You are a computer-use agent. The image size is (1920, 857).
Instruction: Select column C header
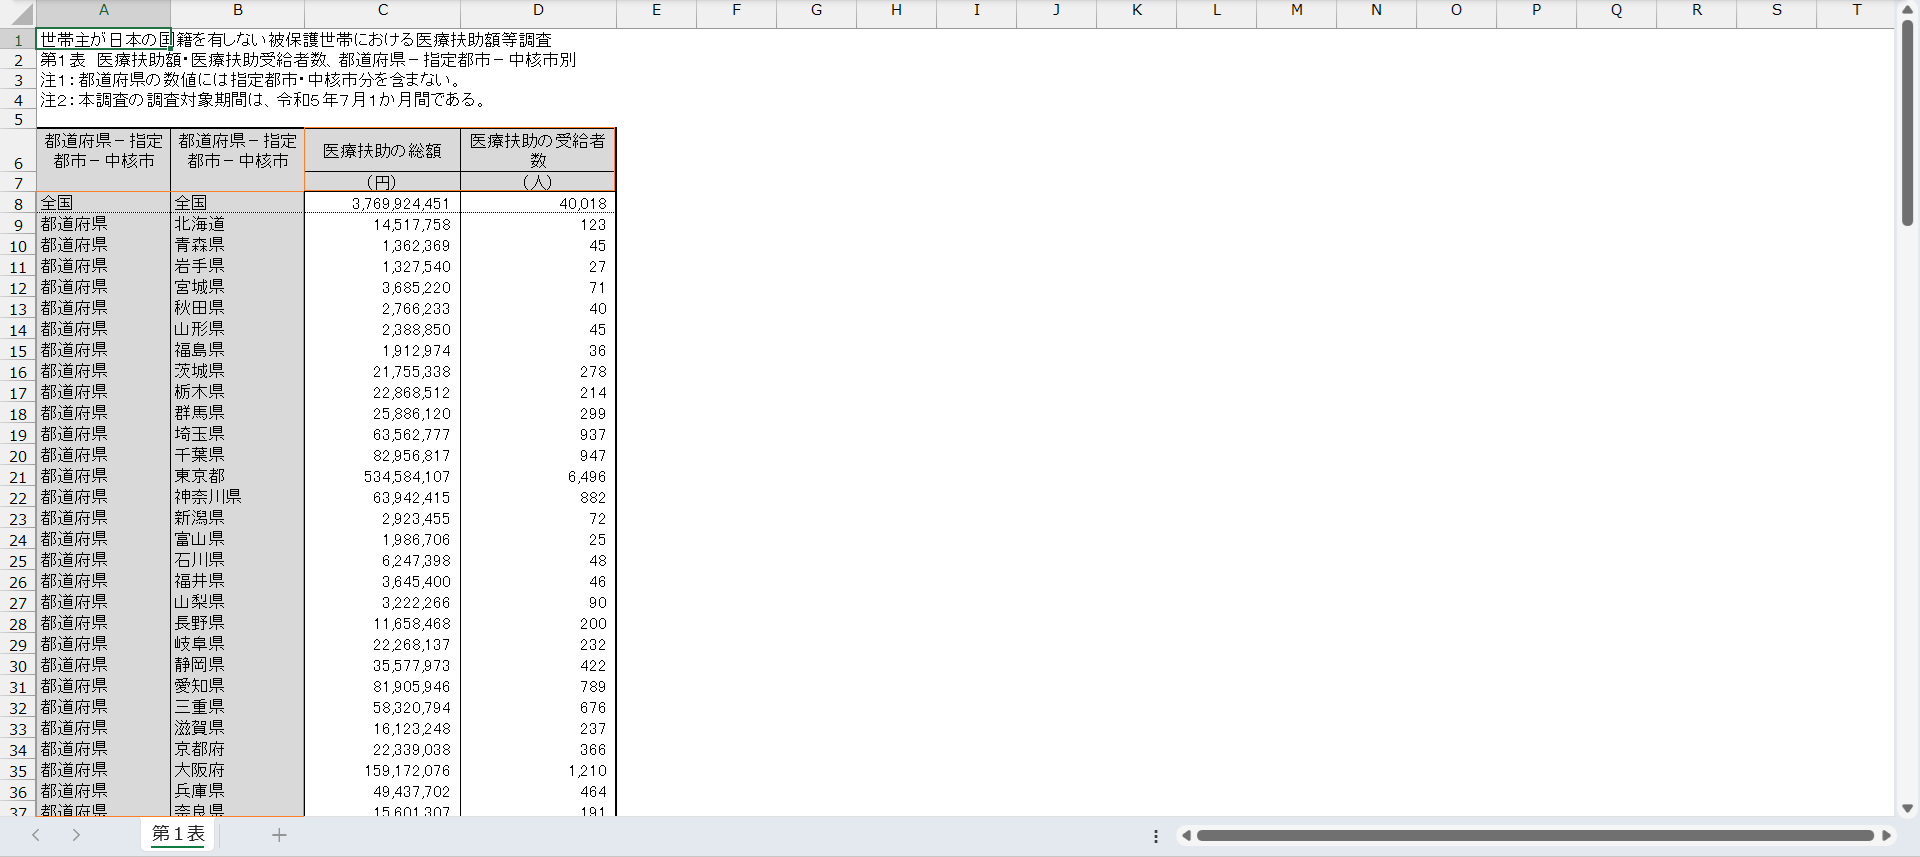click(382, 11)
